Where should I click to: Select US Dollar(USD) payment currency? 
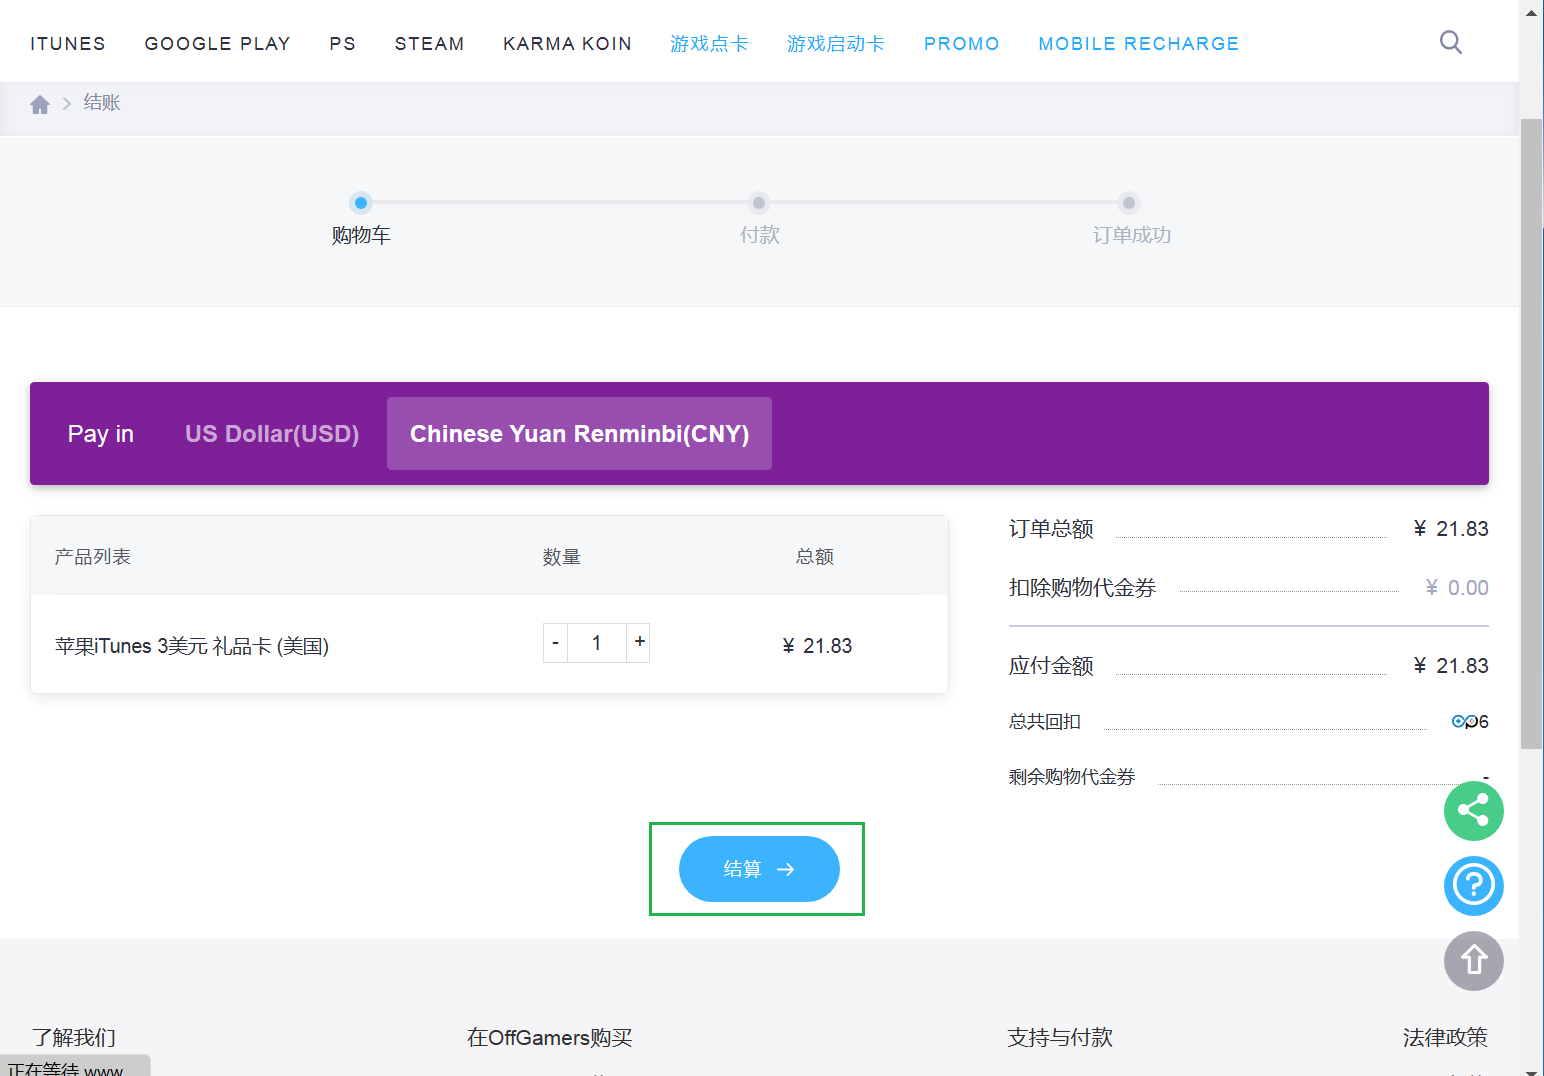coord(272,434)
